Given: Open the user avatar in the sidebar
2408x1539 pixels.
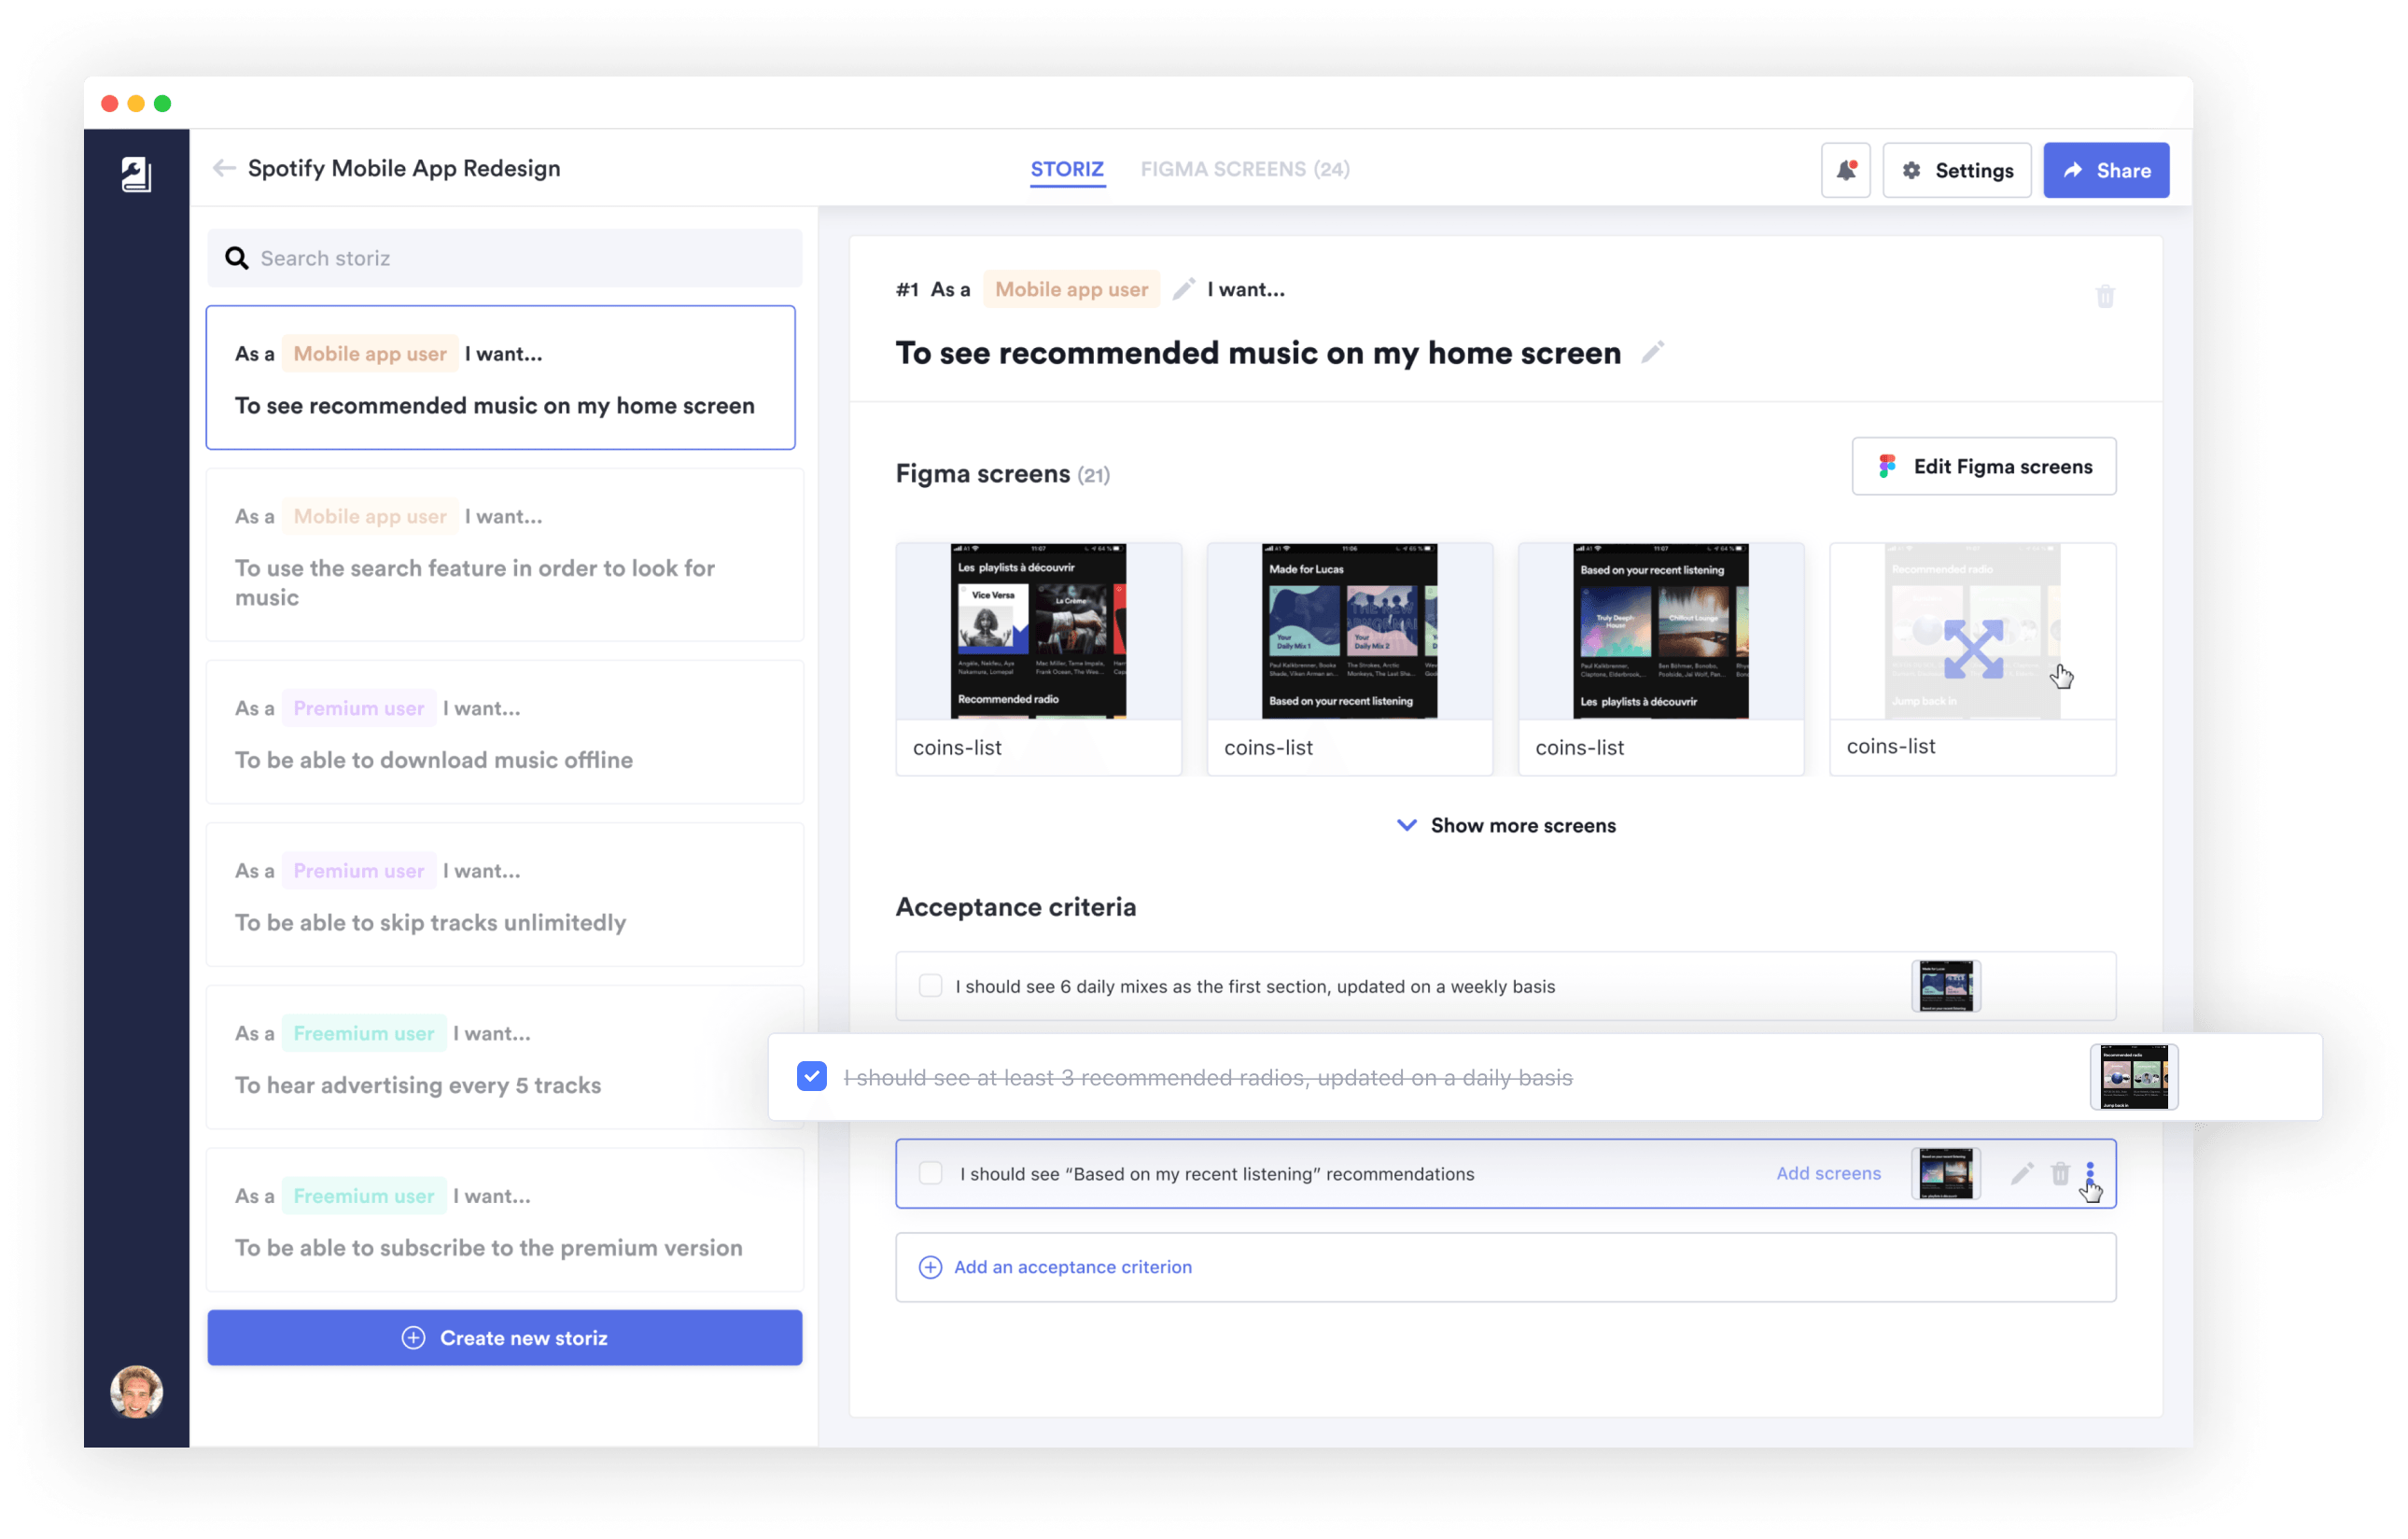Looking at the screenshot, I should pyautogui.click(x=136, y=1391).
